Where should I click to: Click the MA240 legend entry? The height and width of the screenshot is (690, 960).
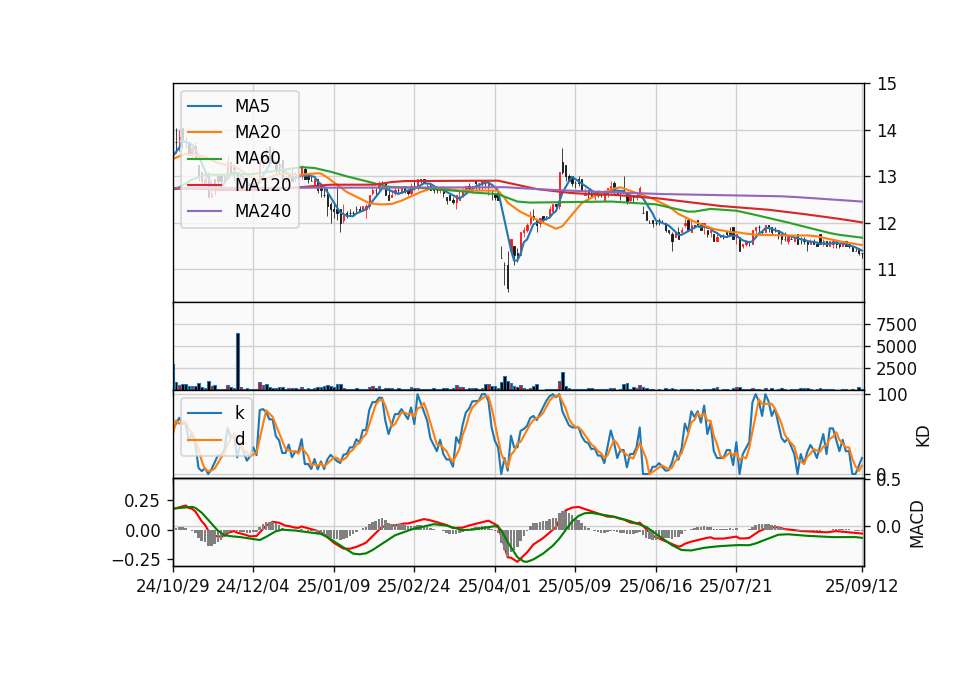pyautogui.click(x=239, y=211)
